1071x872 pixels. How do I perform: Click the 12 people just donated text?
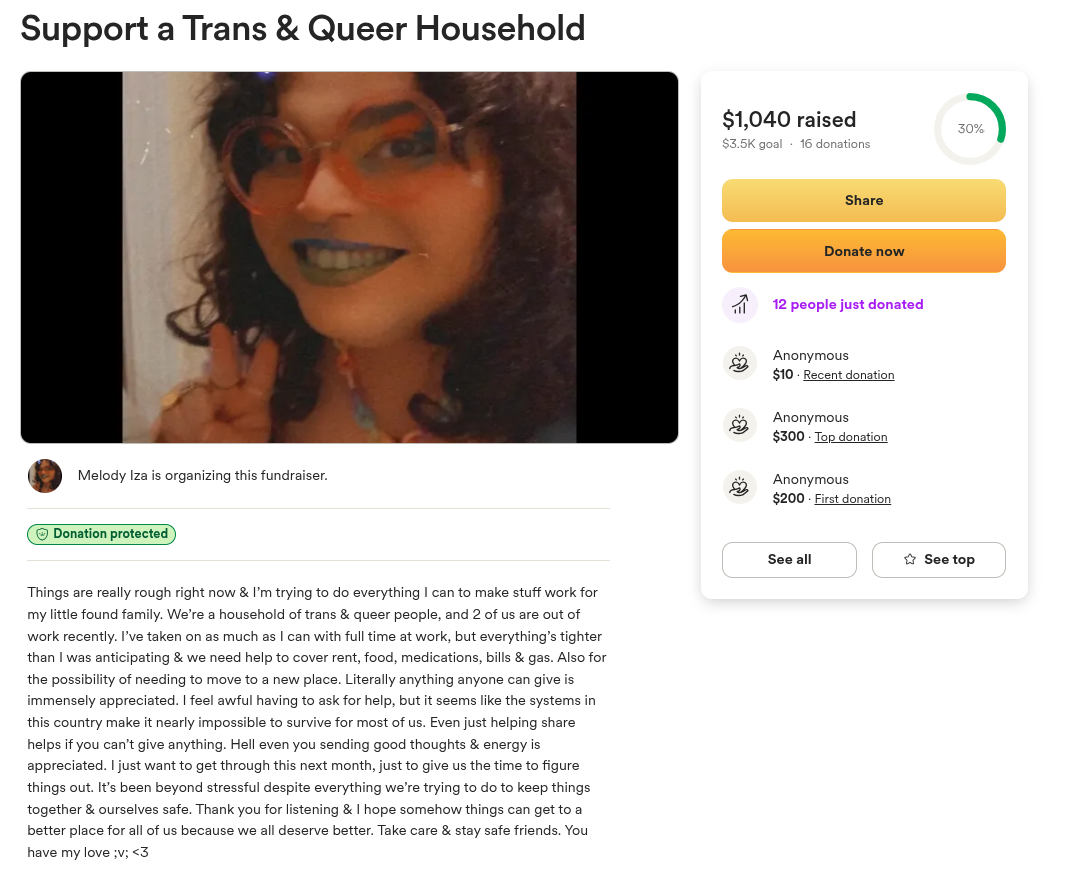click(x=848, y=305)
